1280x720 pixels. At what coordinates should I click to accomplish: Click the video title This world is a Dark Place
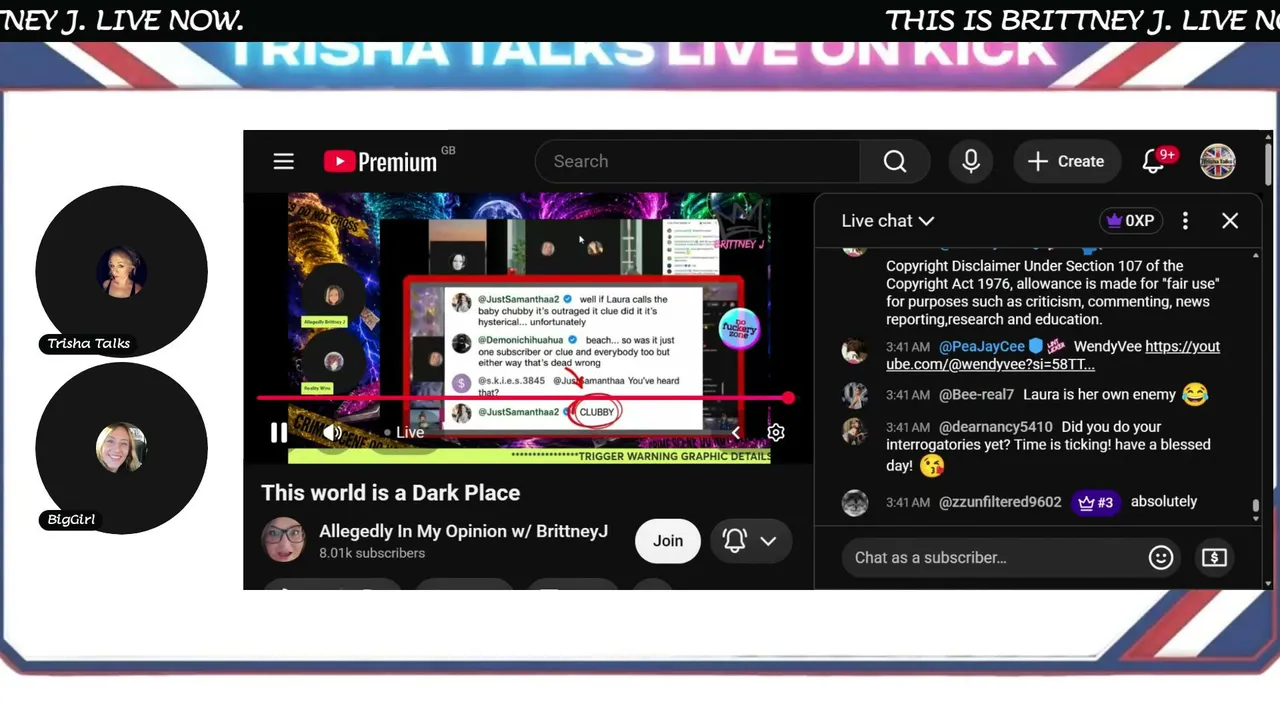391,493
